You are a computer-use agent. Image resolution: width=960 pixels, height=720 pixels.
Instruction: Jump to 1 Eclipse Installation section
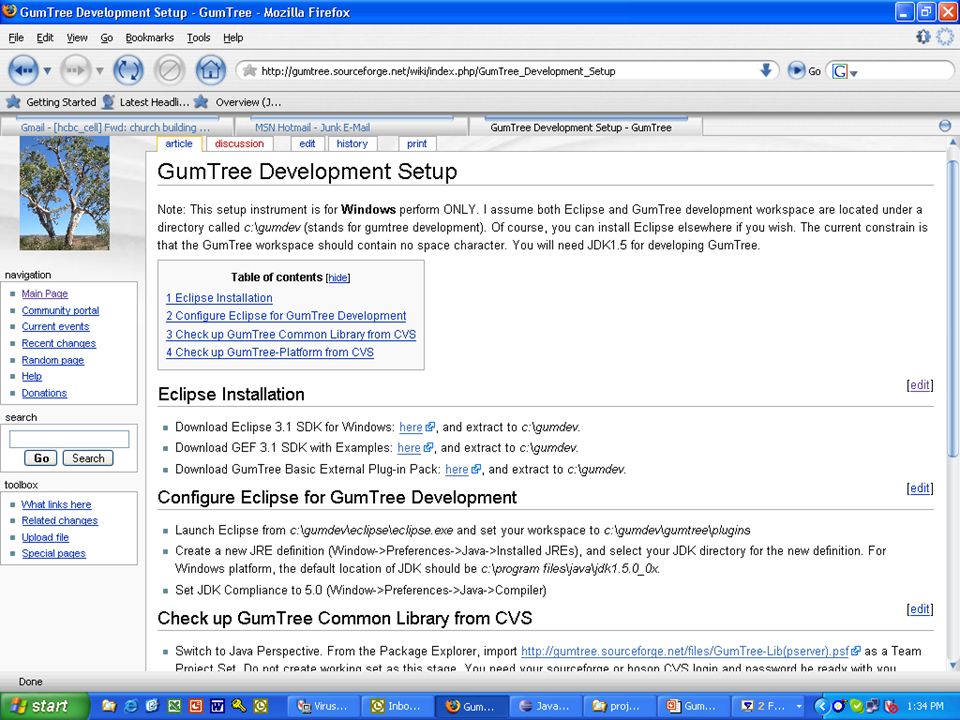pyautogui.click(x=219, y=298)
